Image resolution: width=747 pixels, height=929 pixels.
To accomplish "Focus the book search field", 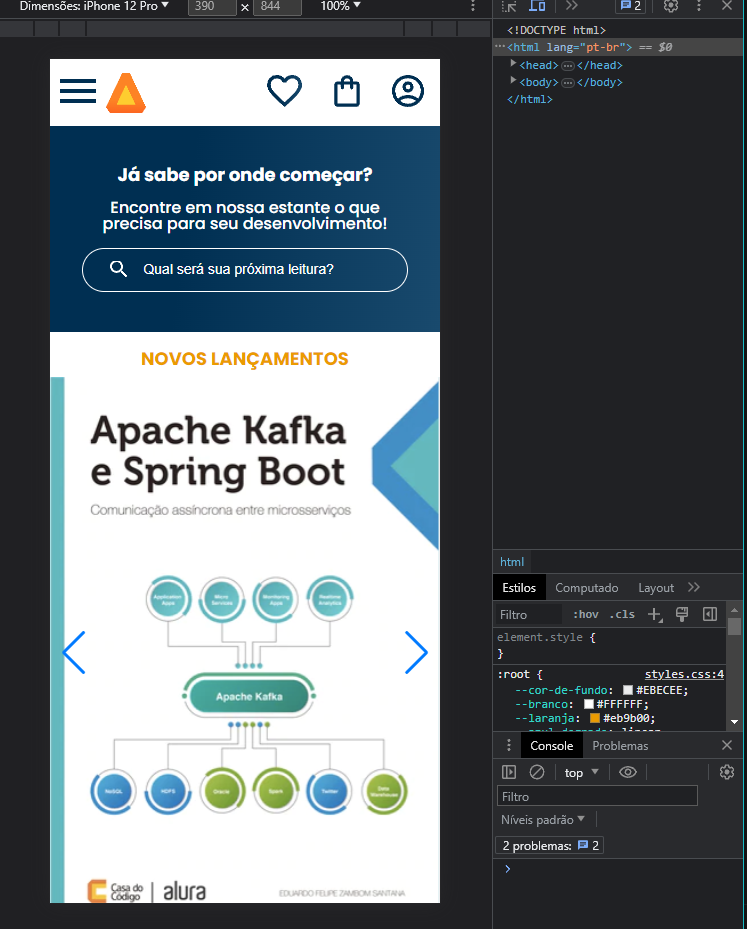I will tap(245, 270).
